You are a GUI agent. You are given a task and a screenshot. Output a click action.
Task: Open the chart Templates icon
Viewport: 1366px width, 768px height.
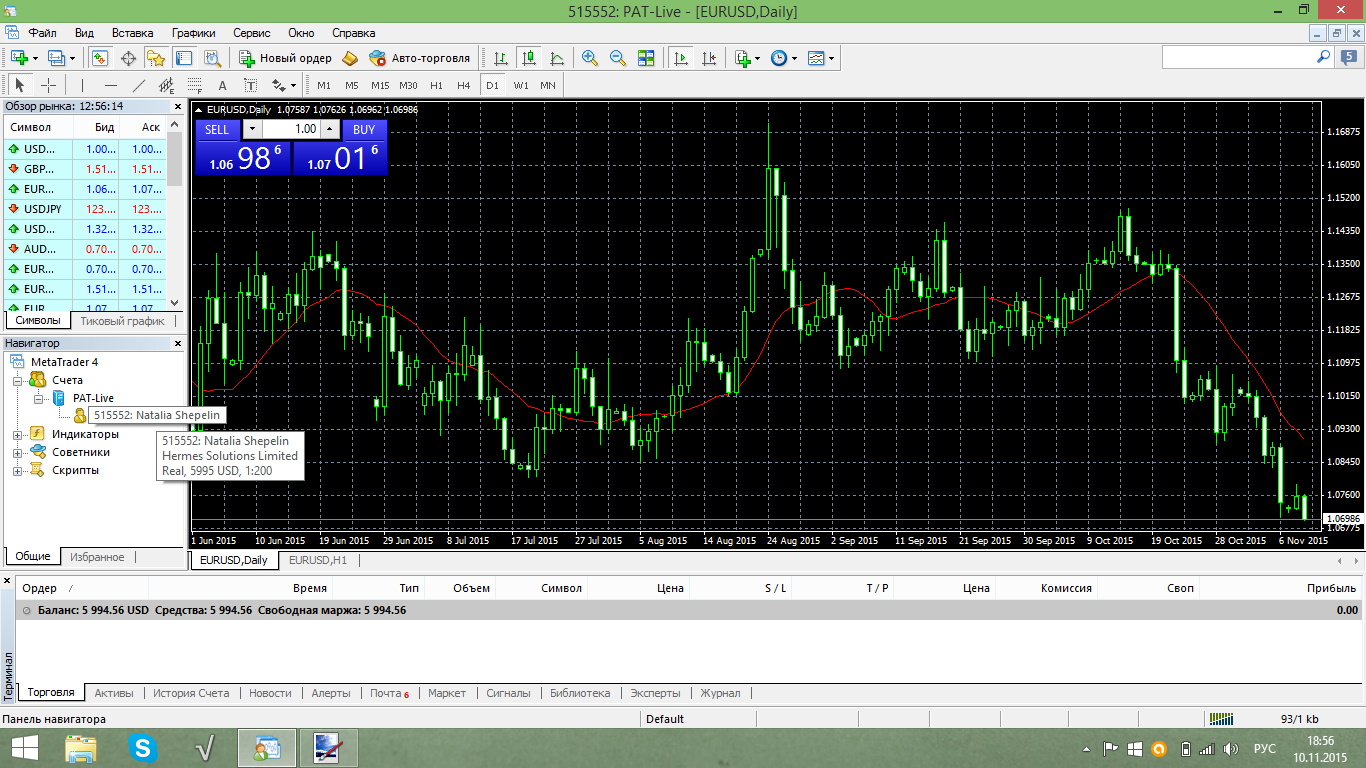(x=816, y=58)
